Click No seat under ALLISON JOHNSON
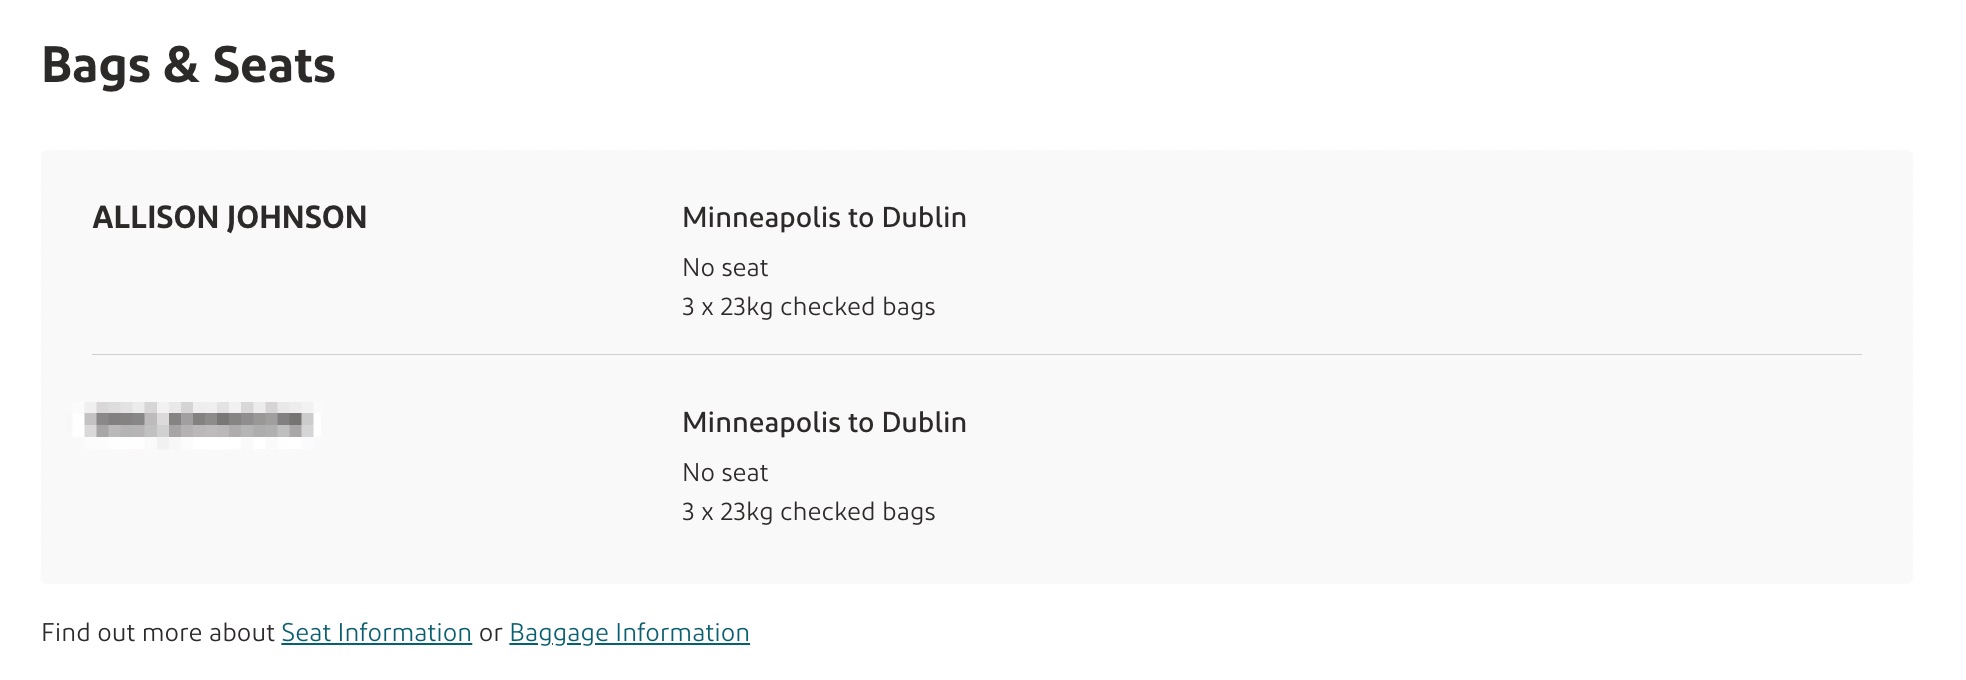 724,267
